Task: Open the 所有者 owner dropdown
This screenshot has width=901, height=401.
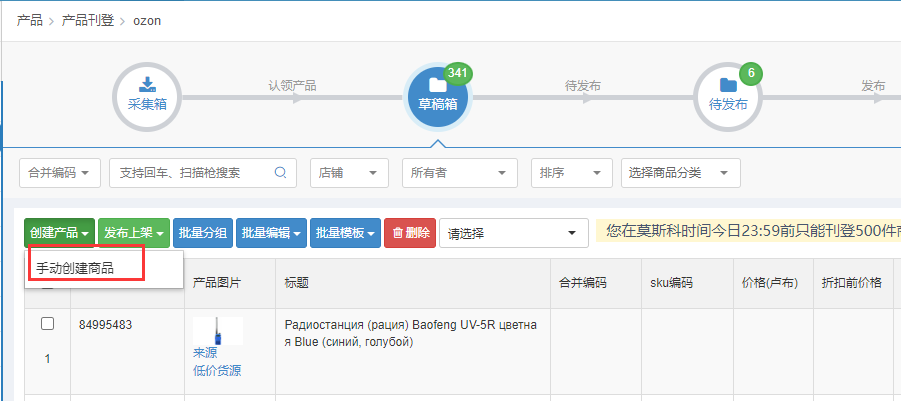Action: (x=460, y=173)
